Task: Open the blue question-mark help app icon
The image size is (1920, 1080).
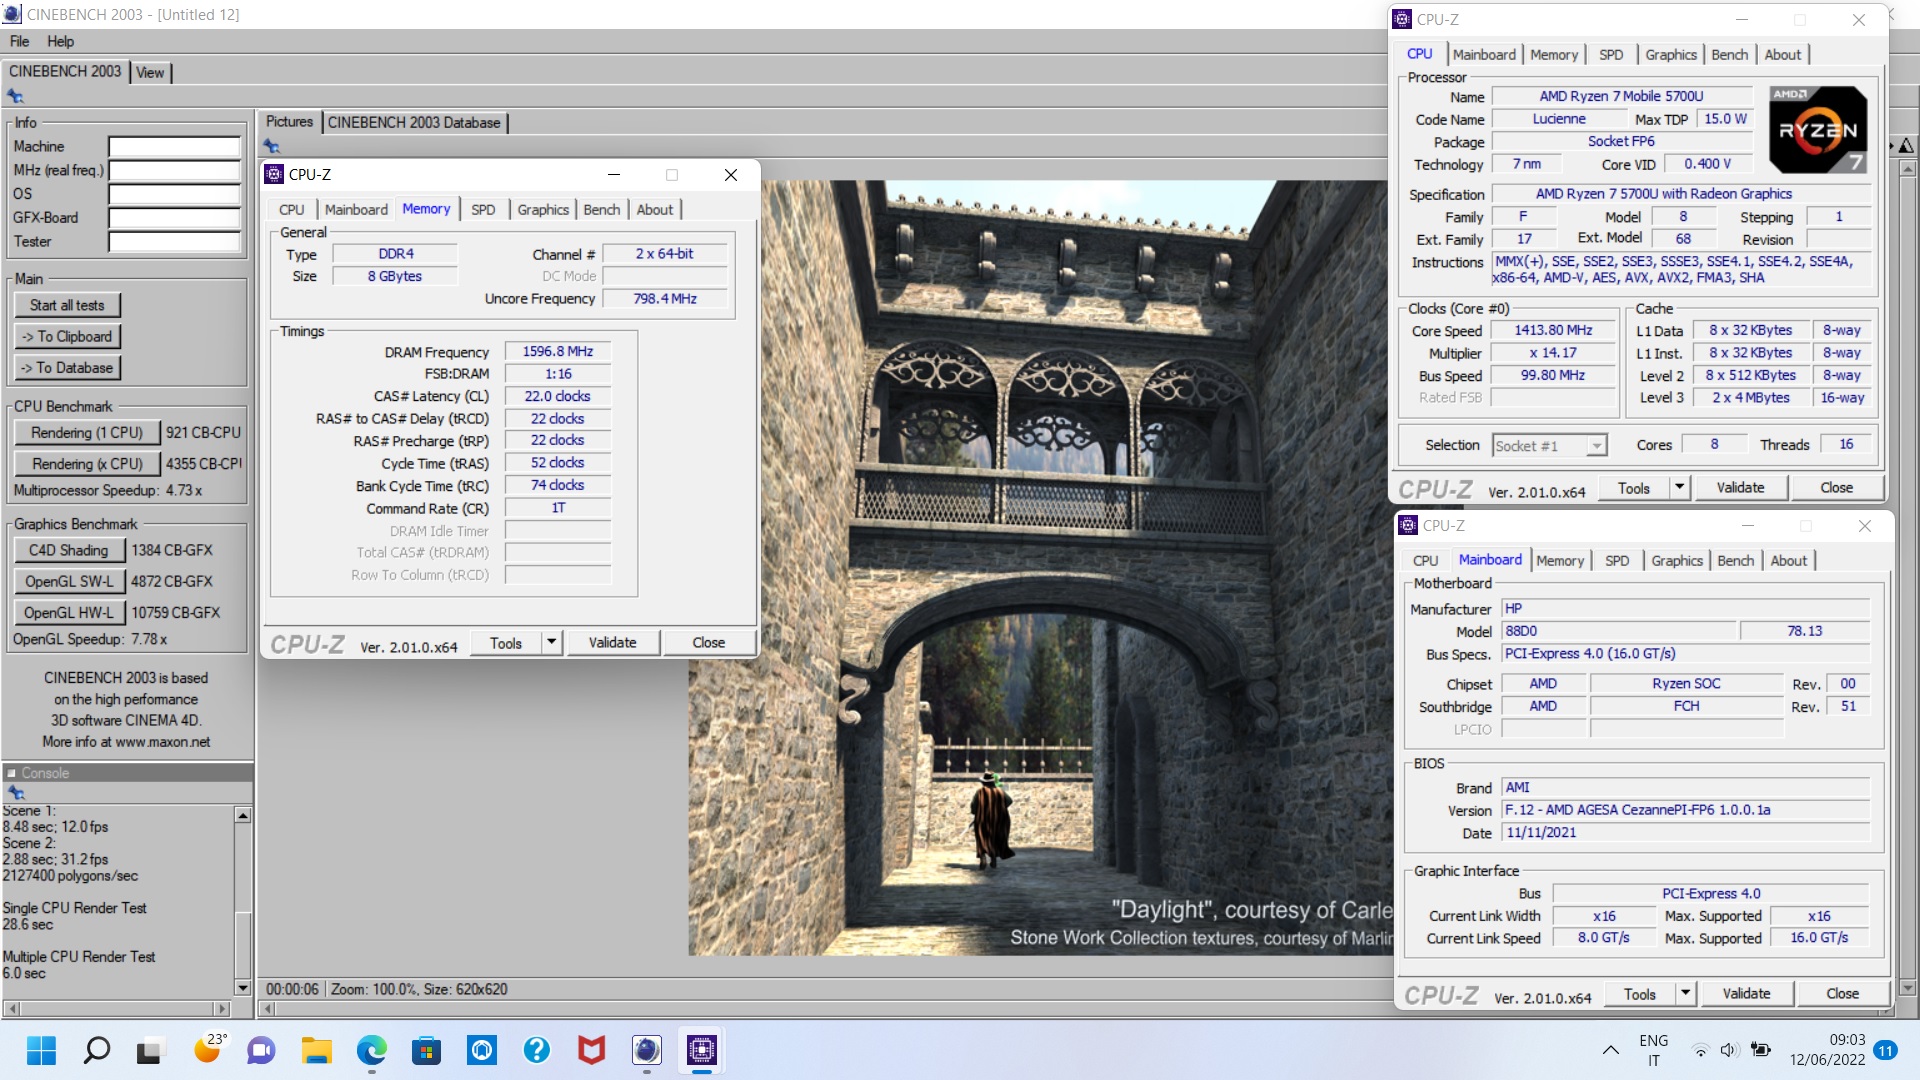Action: pyautogui.click(x=537, y=1050)
